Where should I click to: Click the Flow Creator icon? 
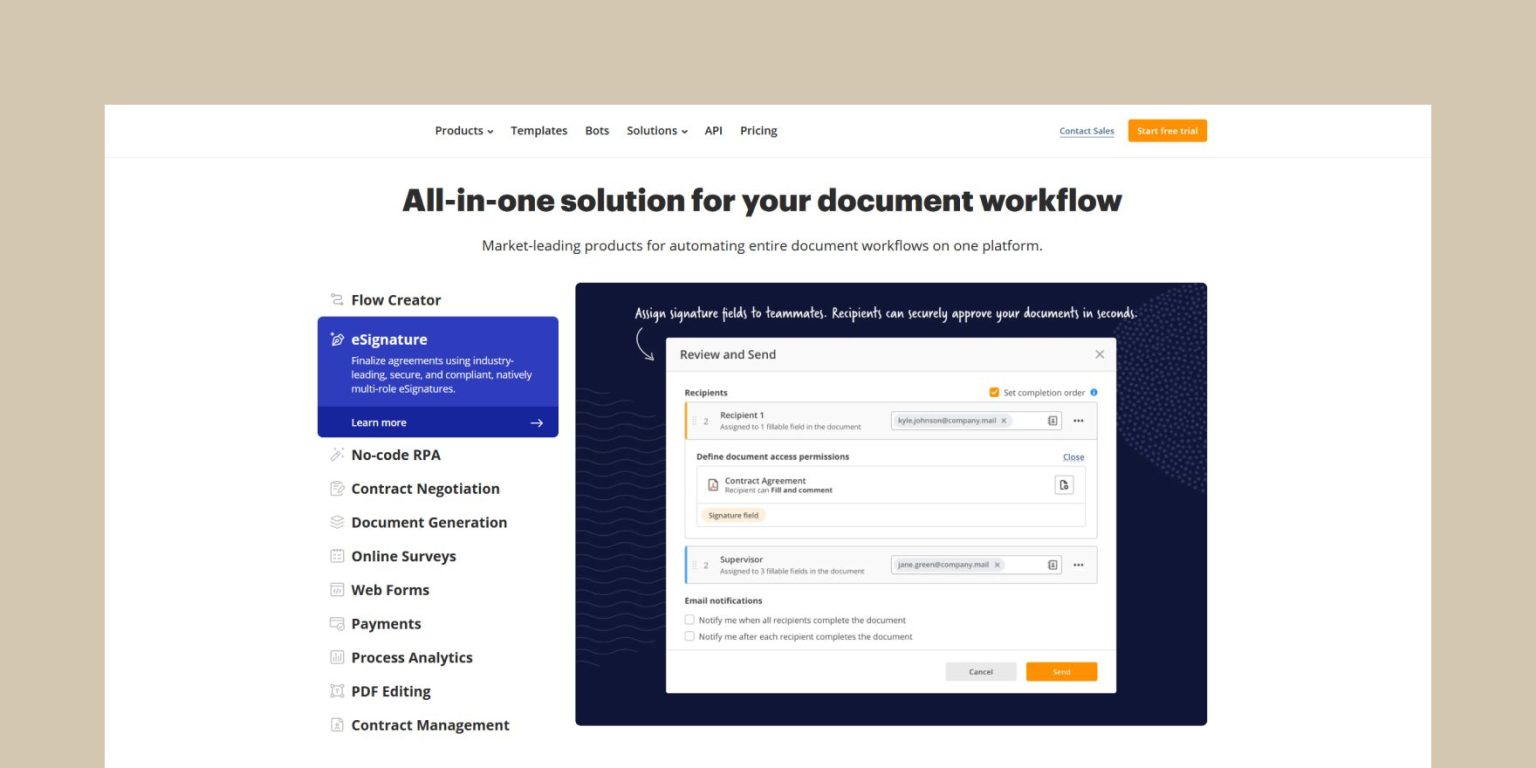[x=337, y=300]
